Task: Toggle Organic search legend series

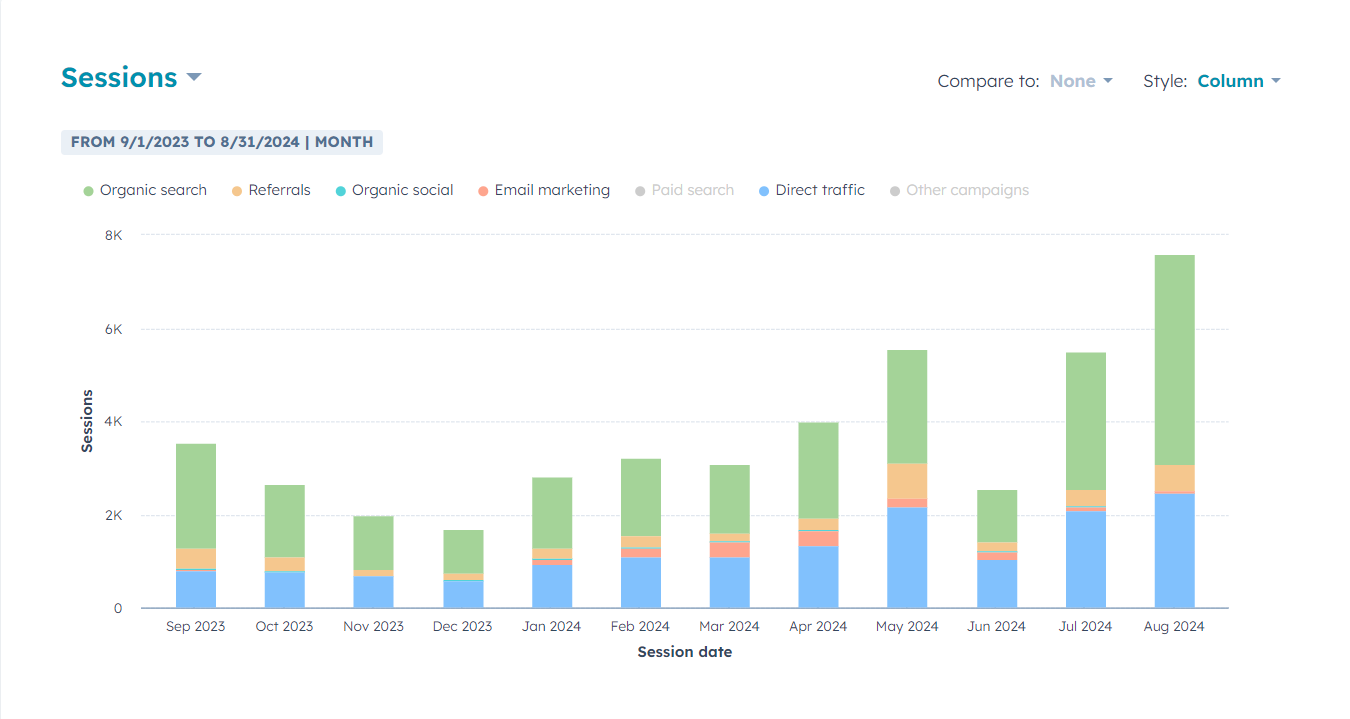Action: pos(145,191)
